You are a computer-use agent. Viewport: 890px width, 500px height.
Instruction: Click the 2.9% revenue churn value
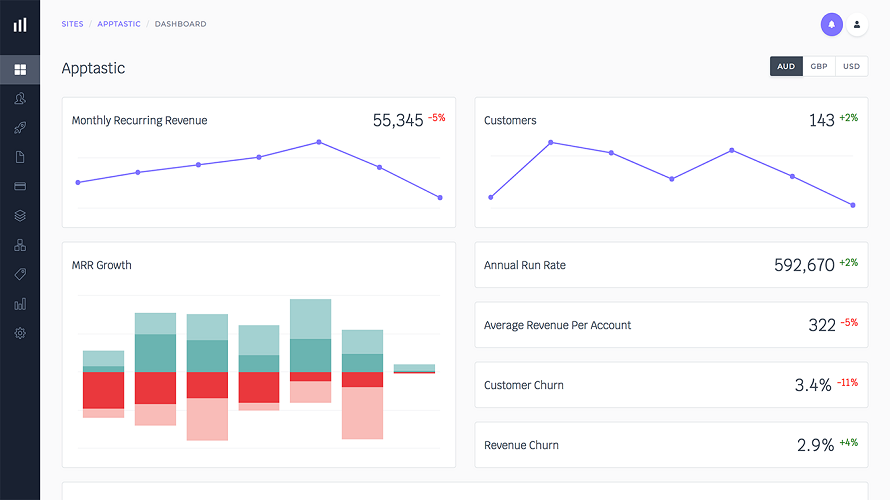tap(815, 445)
